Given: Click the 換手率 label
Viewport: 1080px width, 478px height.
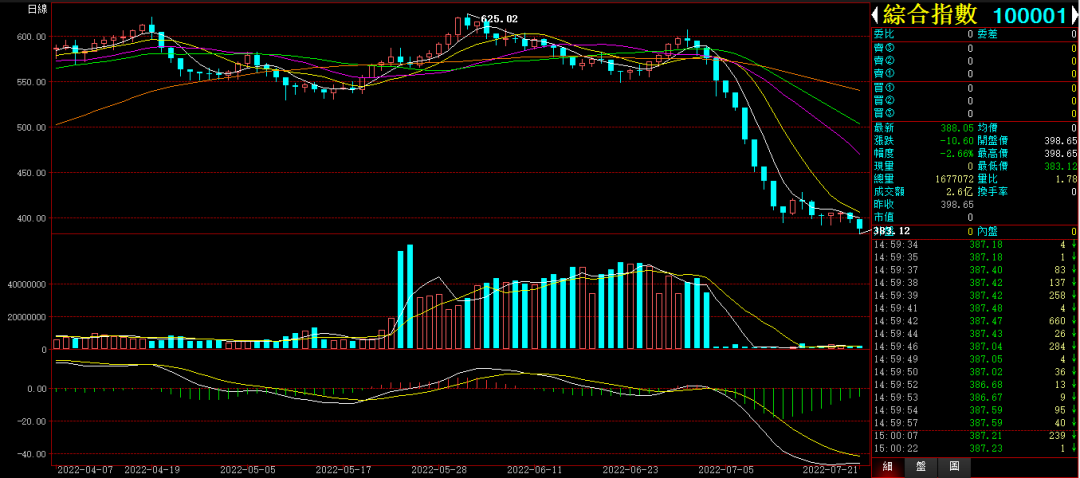Looking at the screenshot, I should [993, 191].
